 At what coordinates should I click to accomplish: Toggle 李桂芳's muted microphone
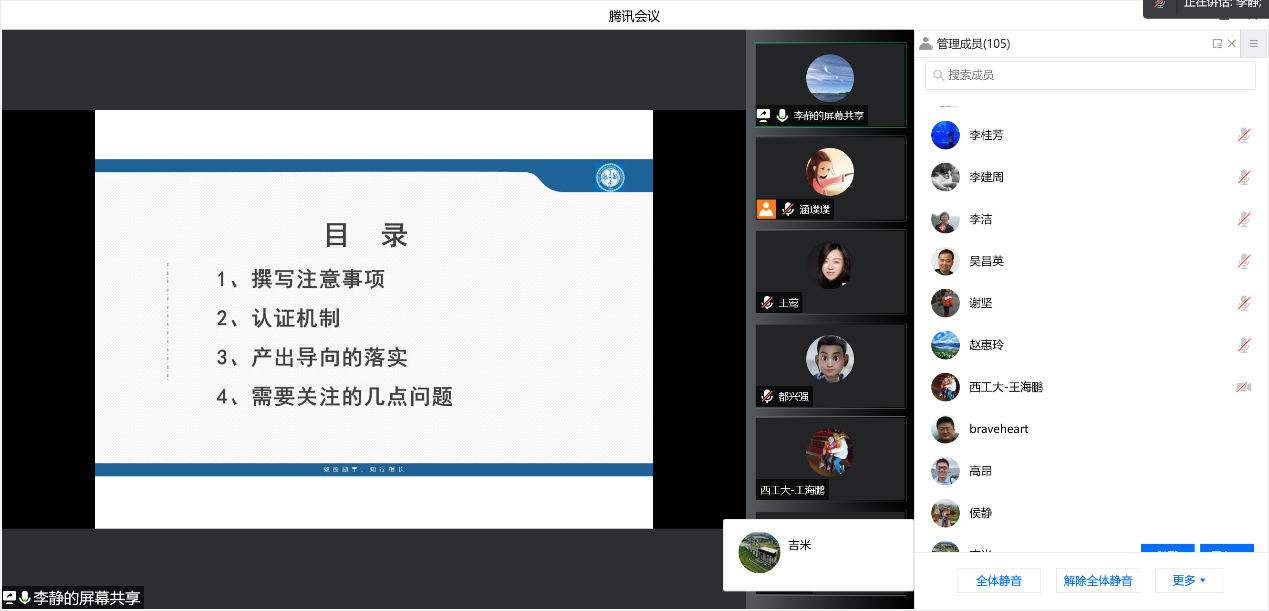1244,135
